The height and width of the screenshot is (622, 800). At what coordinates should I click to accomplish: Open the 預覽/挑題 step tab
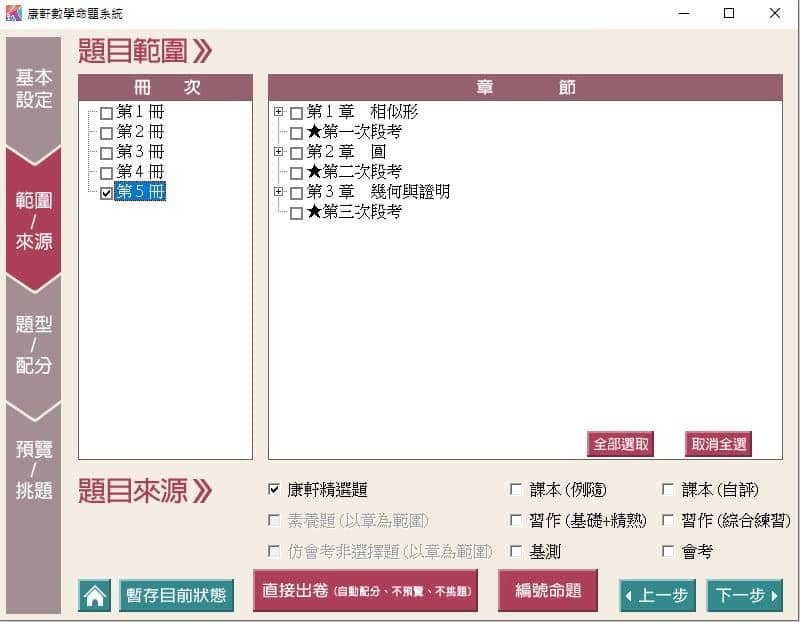(x=33, y=469)
